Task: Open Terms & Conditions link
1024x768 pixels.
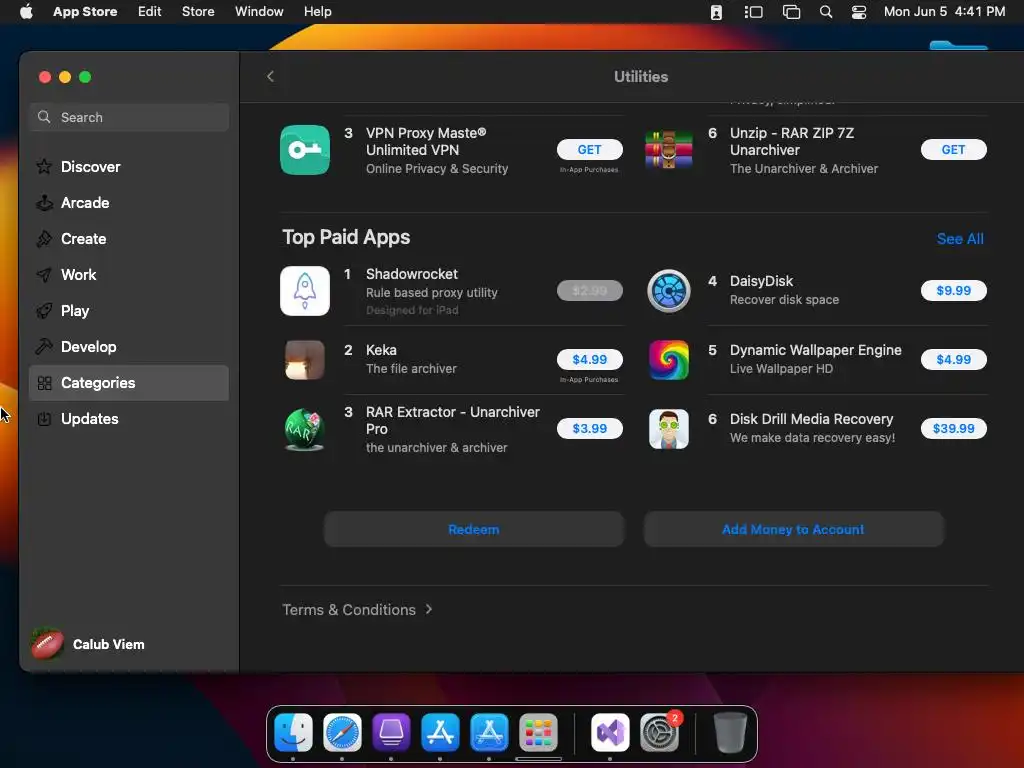Action: tap(357, 609)
